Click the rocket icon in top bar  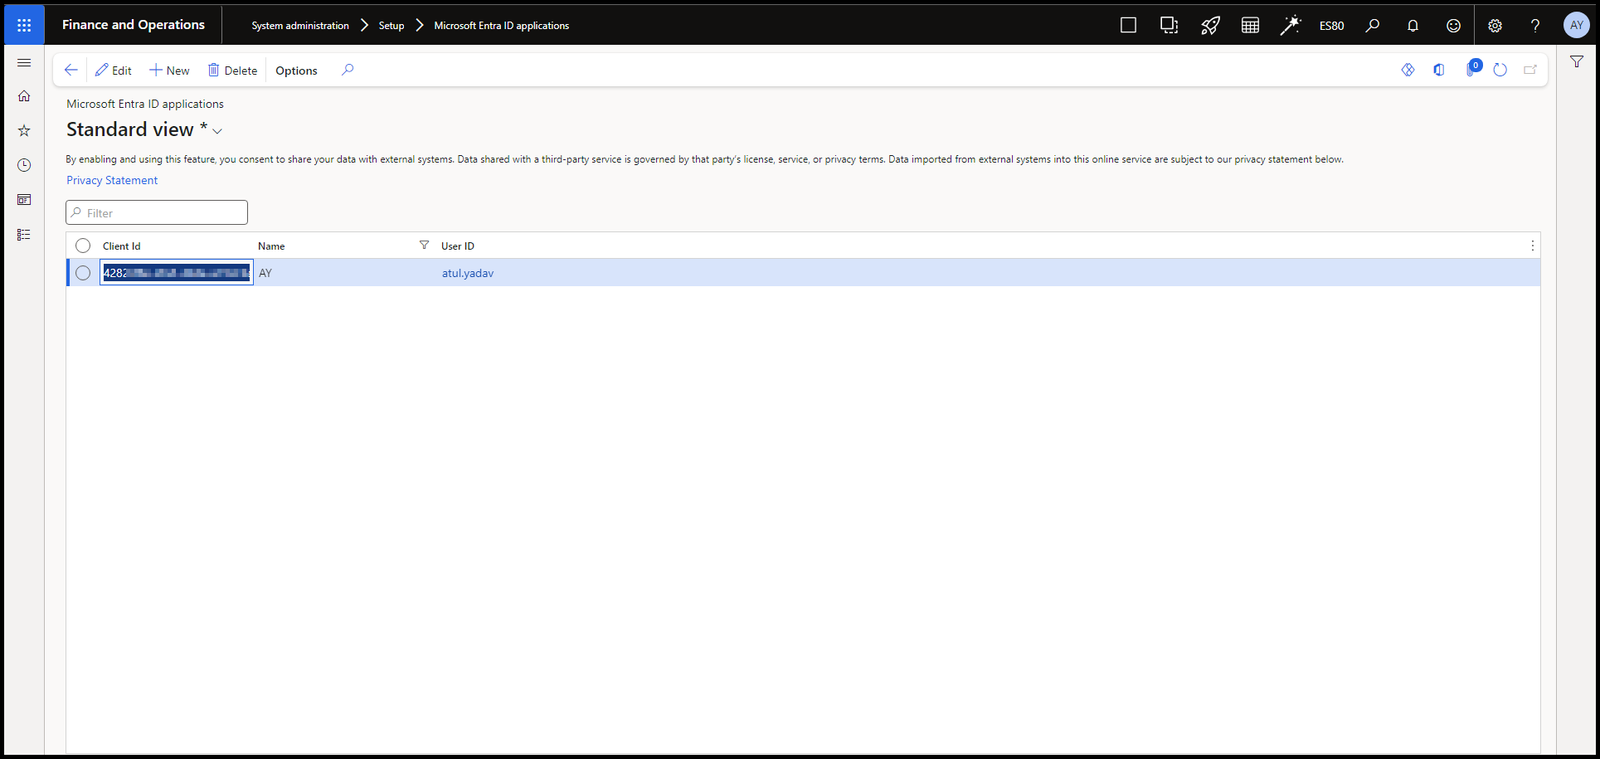tap(1210, 25)
